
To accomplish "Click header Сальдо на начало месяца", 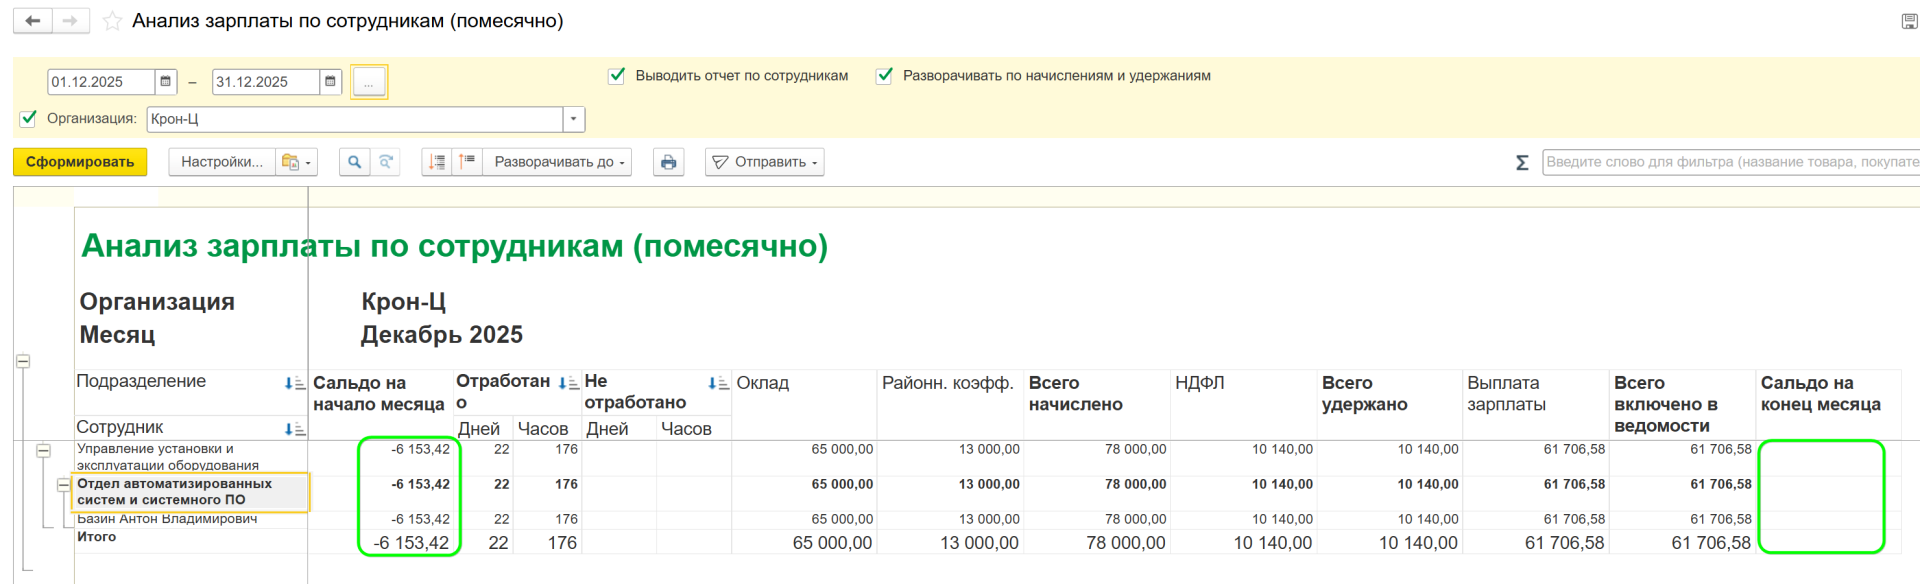I will pos(379,394).
